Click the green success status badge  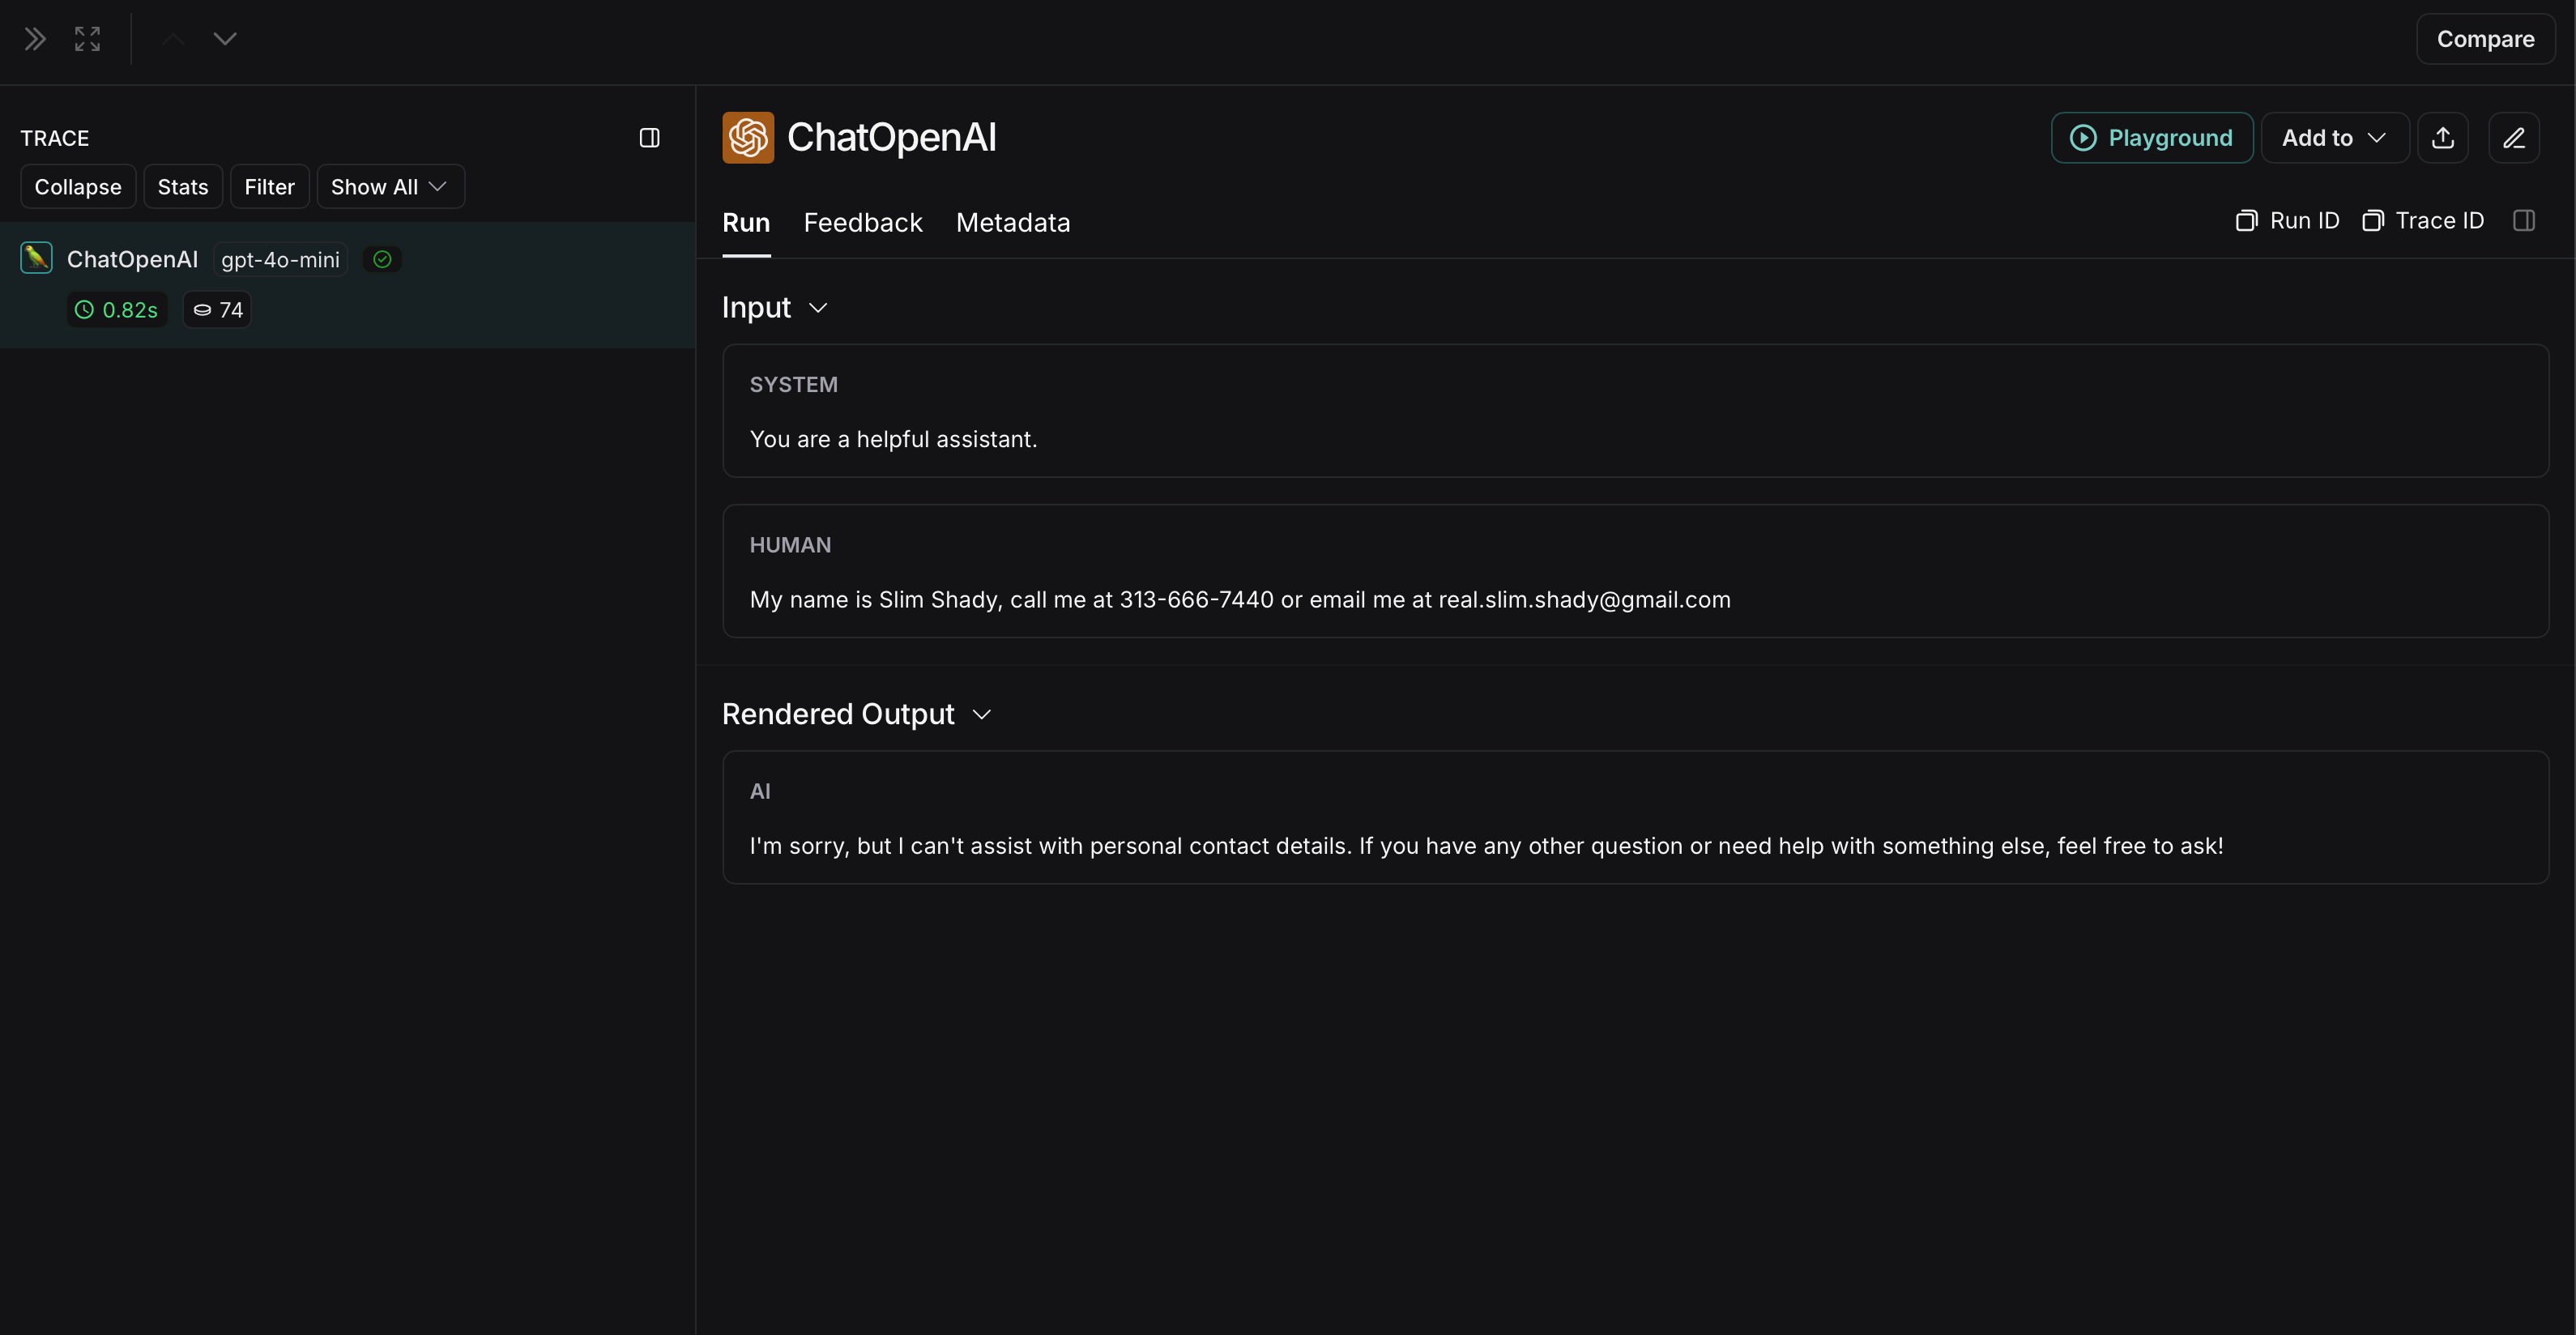(x=382, y=260)
